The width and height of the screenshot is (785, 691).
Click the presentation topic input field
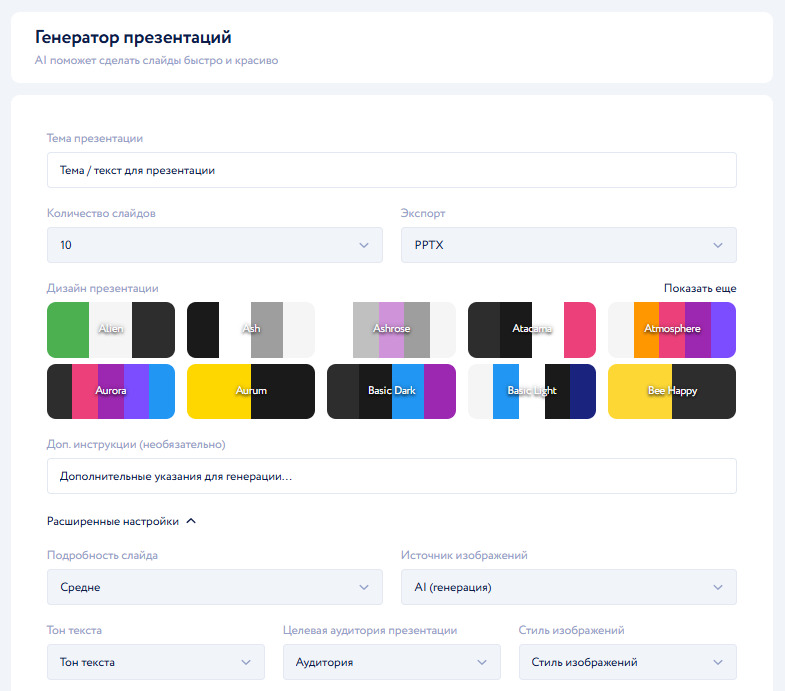[x=391, y=170]
